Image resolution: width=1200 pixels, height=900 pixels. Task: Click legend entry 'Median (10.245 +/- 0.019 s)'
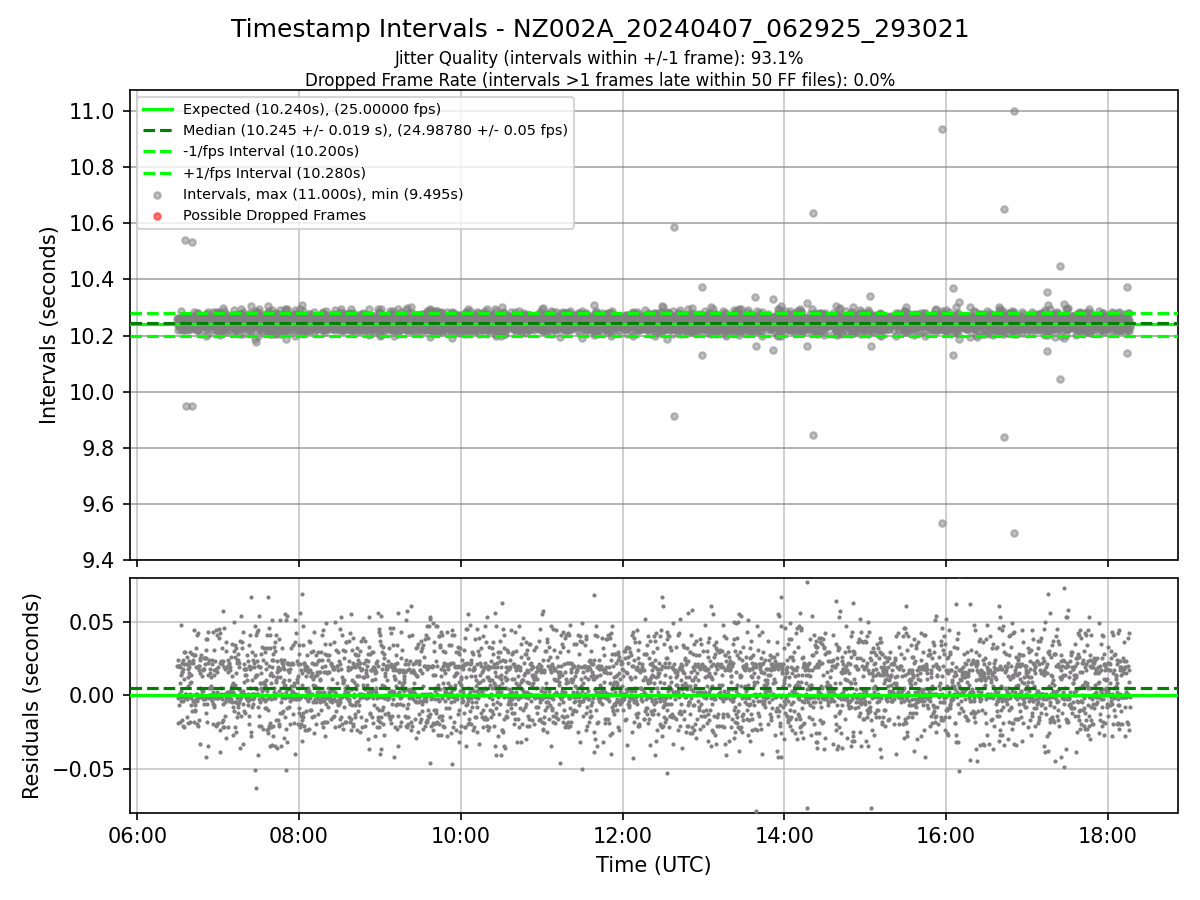[x=375, y=130]
